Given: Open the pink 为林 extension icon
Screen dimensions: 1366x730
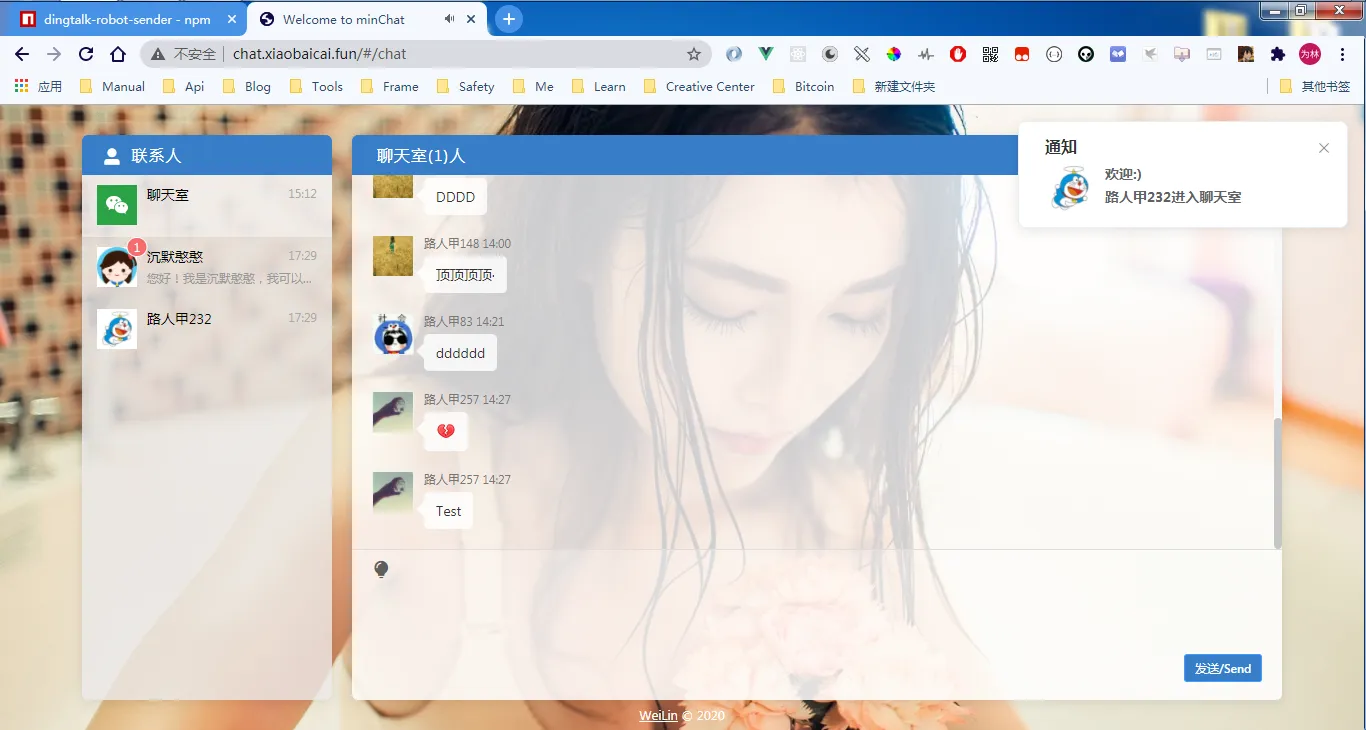Looking at the screenshot, I should point(1310,54).
